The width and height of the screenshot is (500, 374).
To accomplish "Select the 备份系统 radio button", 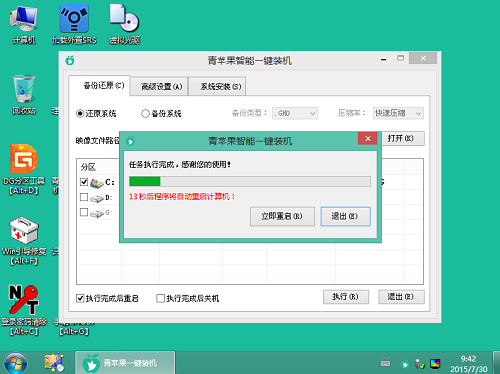I will [145, 114].
